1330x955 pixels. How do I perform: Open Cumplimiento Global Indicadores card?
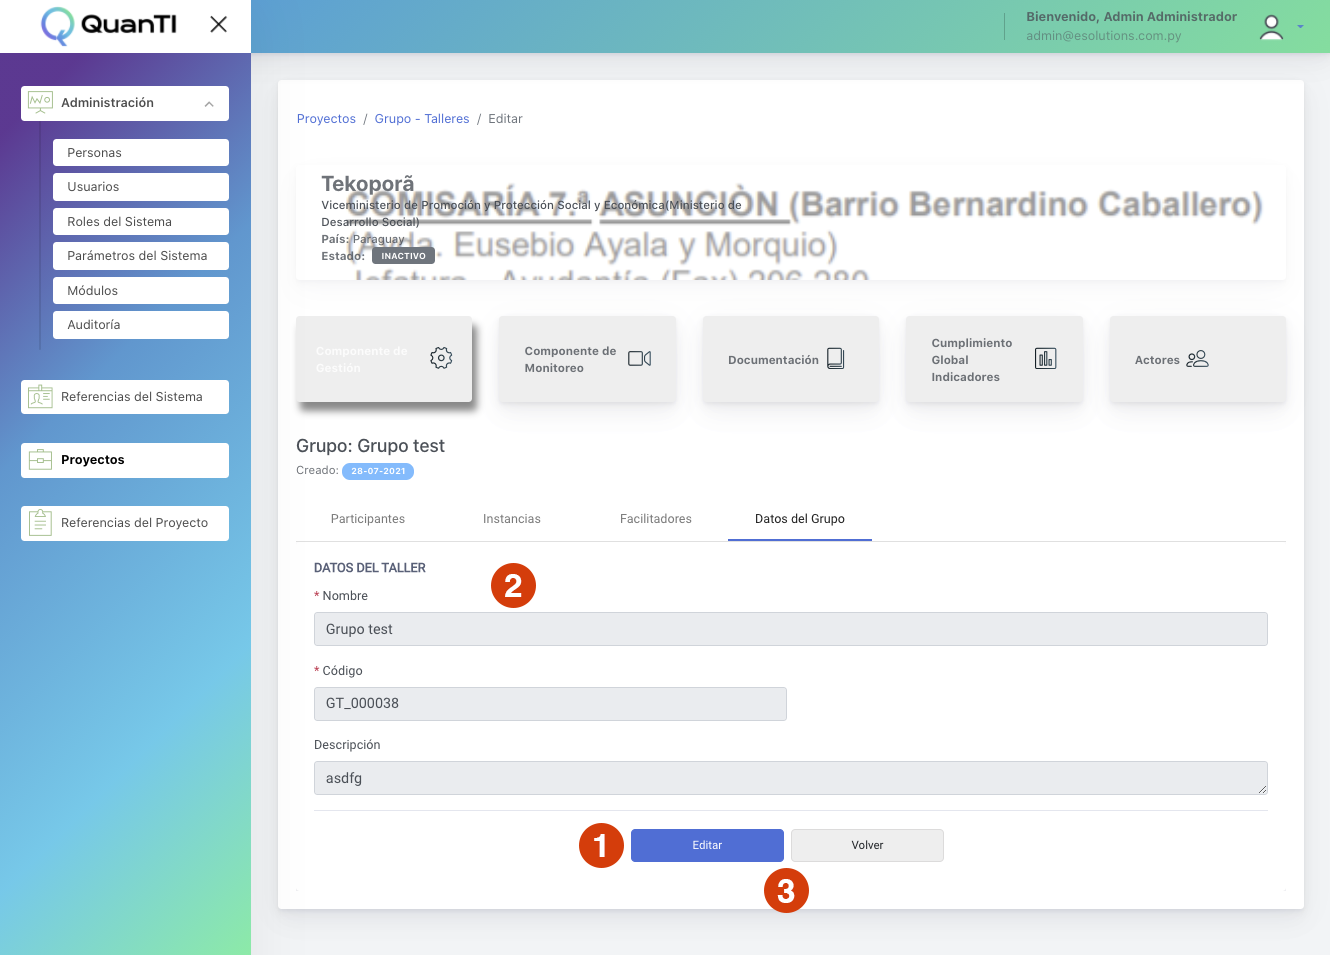click(x=994, y=359)
